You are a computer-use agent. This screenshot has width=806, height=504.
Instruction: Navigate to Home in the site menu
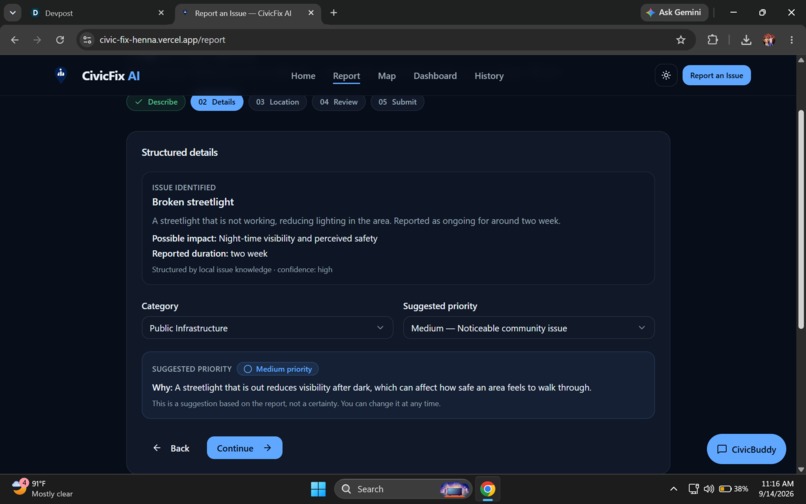303,76
